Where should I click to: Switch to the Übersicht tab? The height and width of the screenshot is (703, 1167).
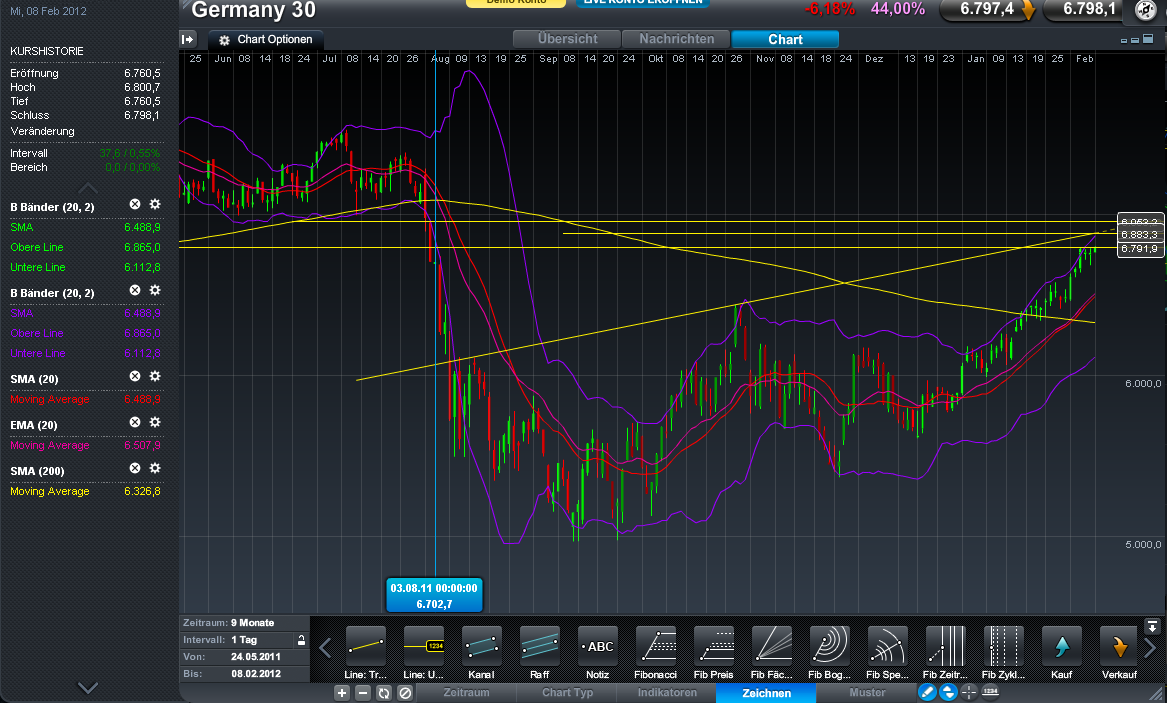tap(567, 39)
